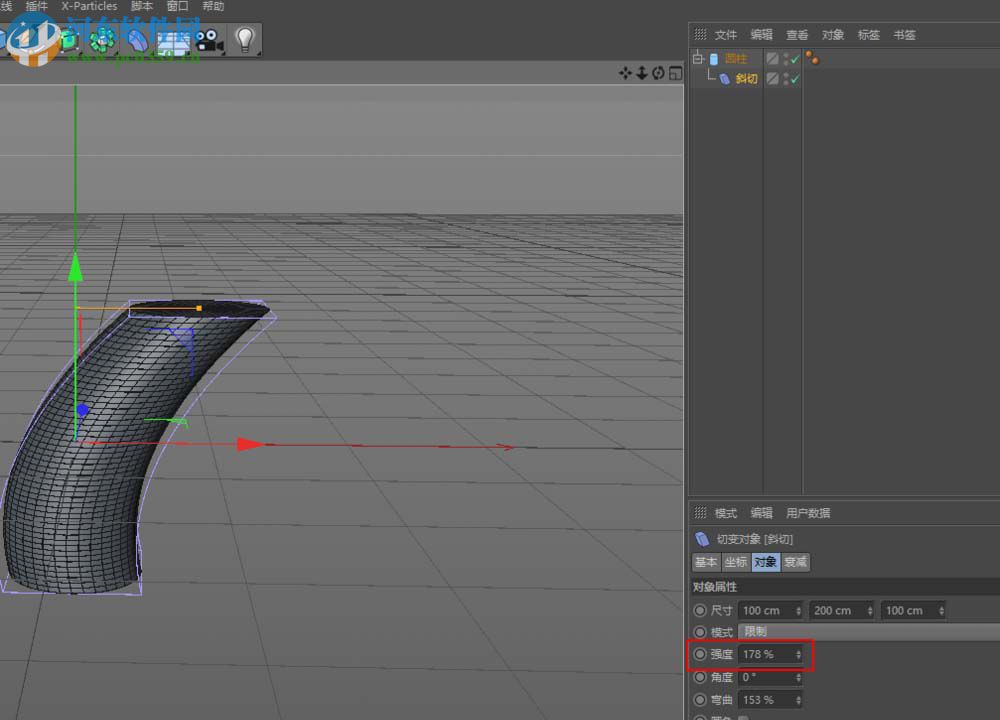The height and width of the screenshot is (720, 1000).
Task: Select the green deformer toolbar icon
Action: (100, 40)
